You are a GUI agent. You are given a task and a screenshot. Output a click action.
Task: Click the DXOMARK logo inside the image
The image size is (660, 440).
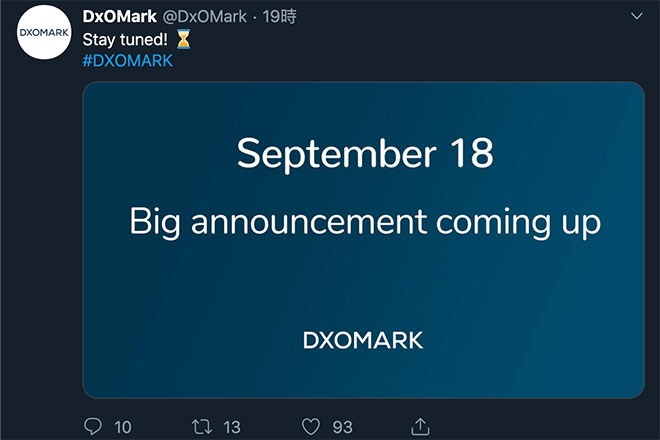click(x=363, y=340)
